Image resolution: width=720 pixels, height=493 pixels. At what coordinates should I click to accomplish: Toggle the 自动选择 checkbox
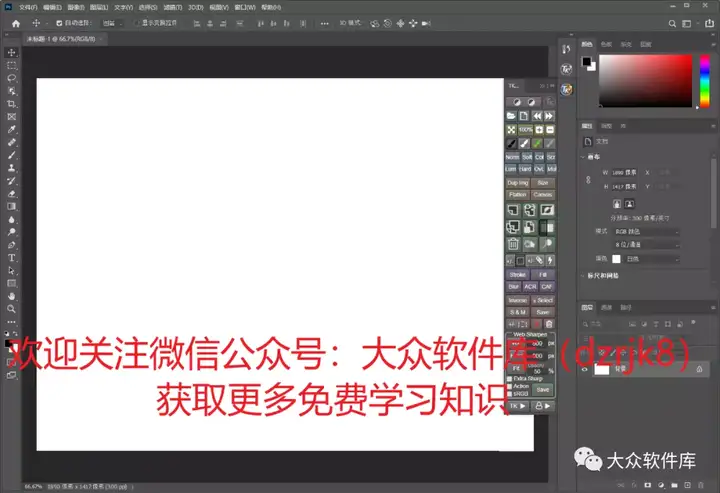(59, 23)
